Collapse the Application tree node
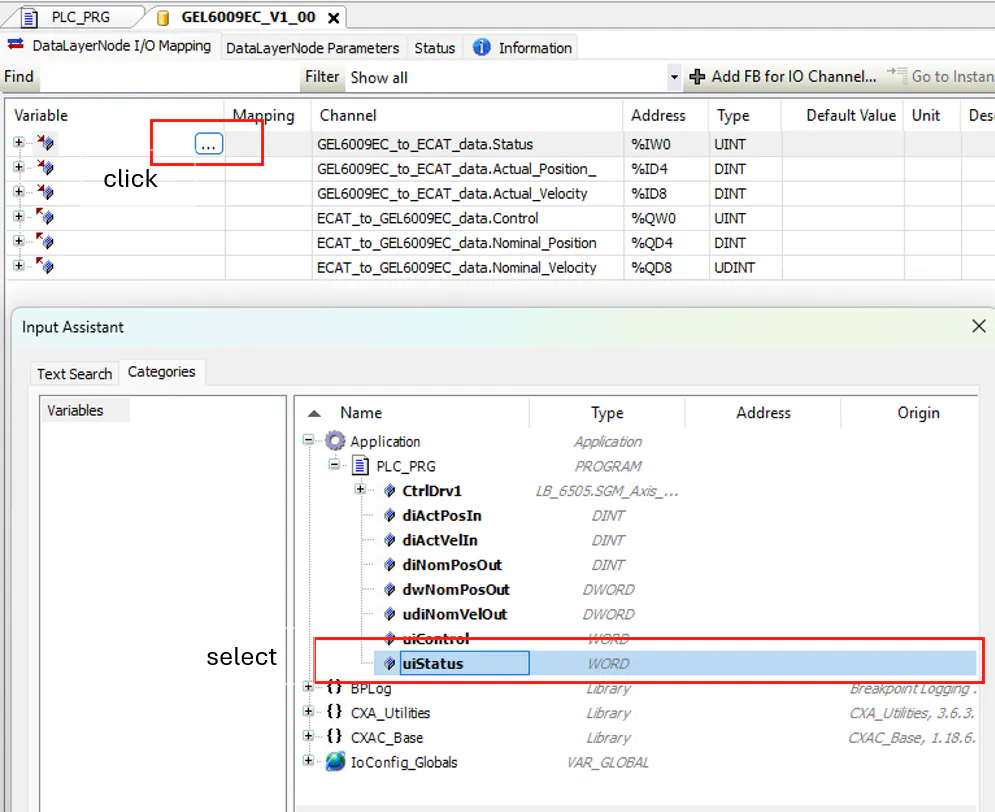 click(x=309, y=441)
